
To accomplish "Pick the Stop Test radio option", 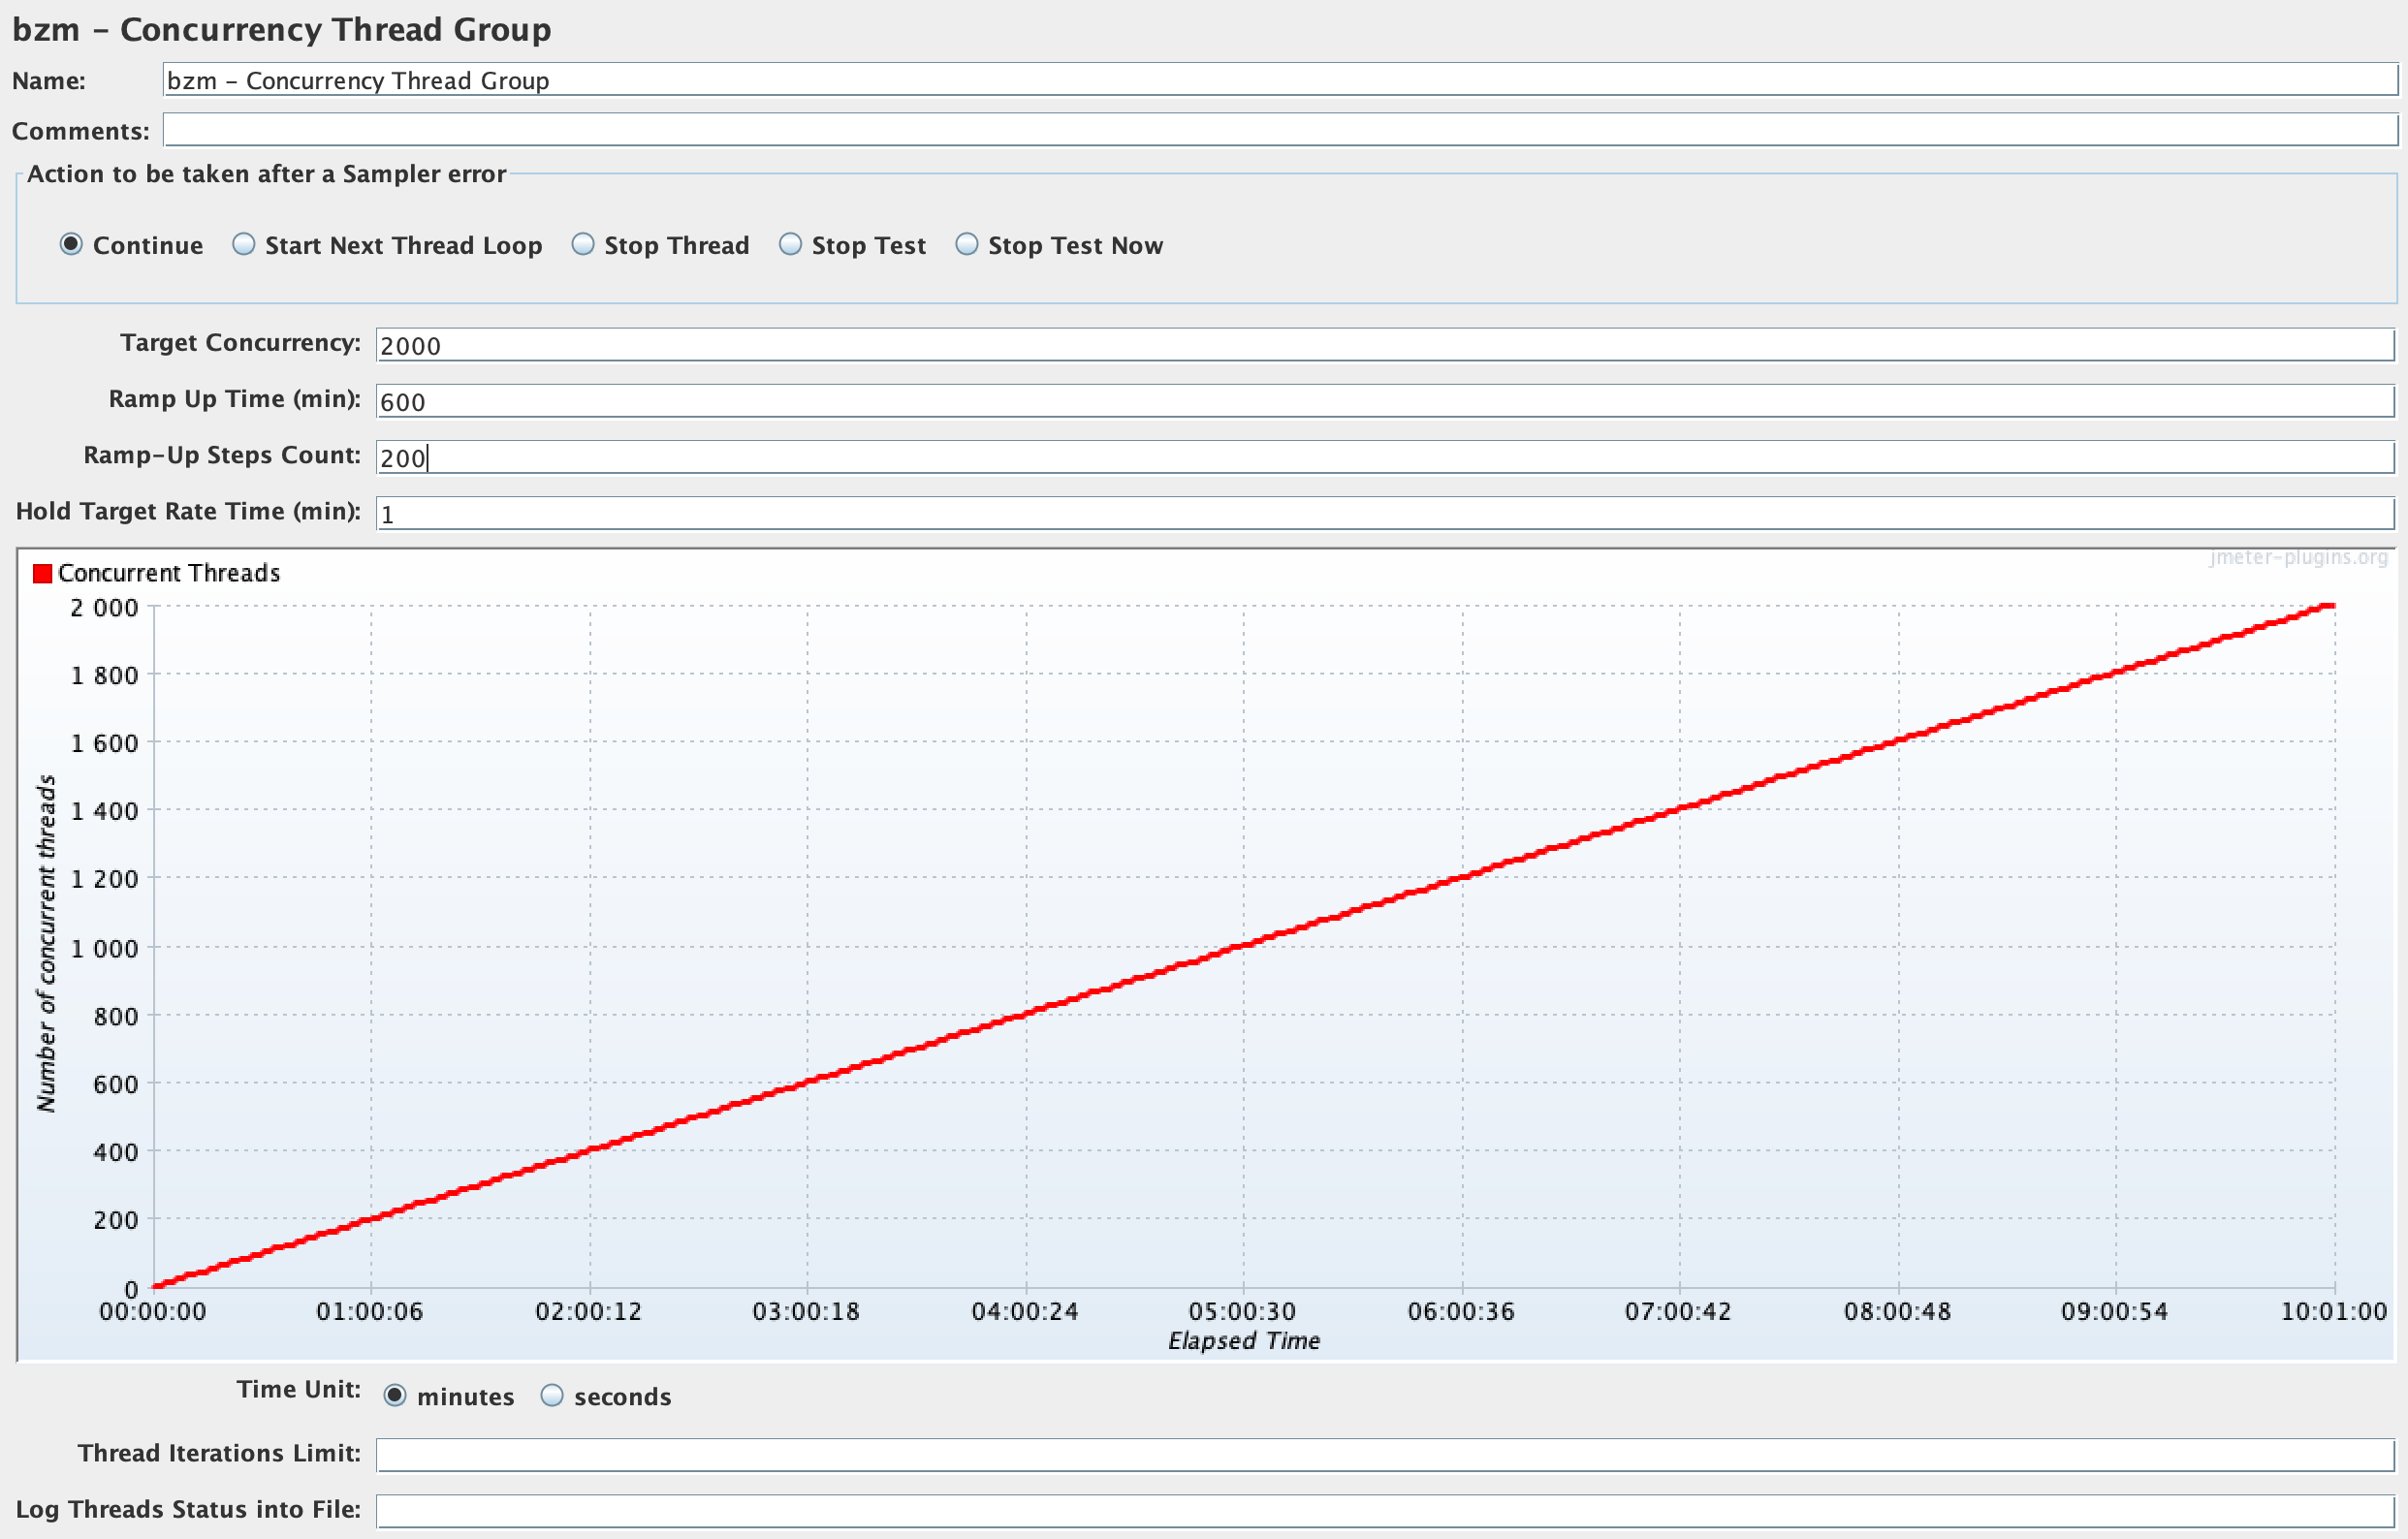I will (x=790, y=245).
